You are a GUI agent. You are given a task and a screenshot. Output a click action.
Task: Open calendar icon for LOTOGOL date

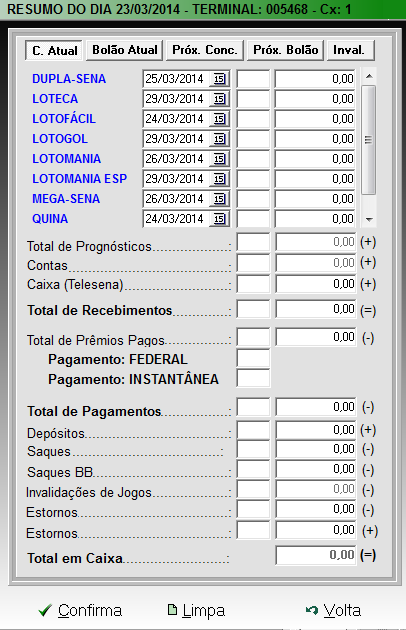[219, 139]
